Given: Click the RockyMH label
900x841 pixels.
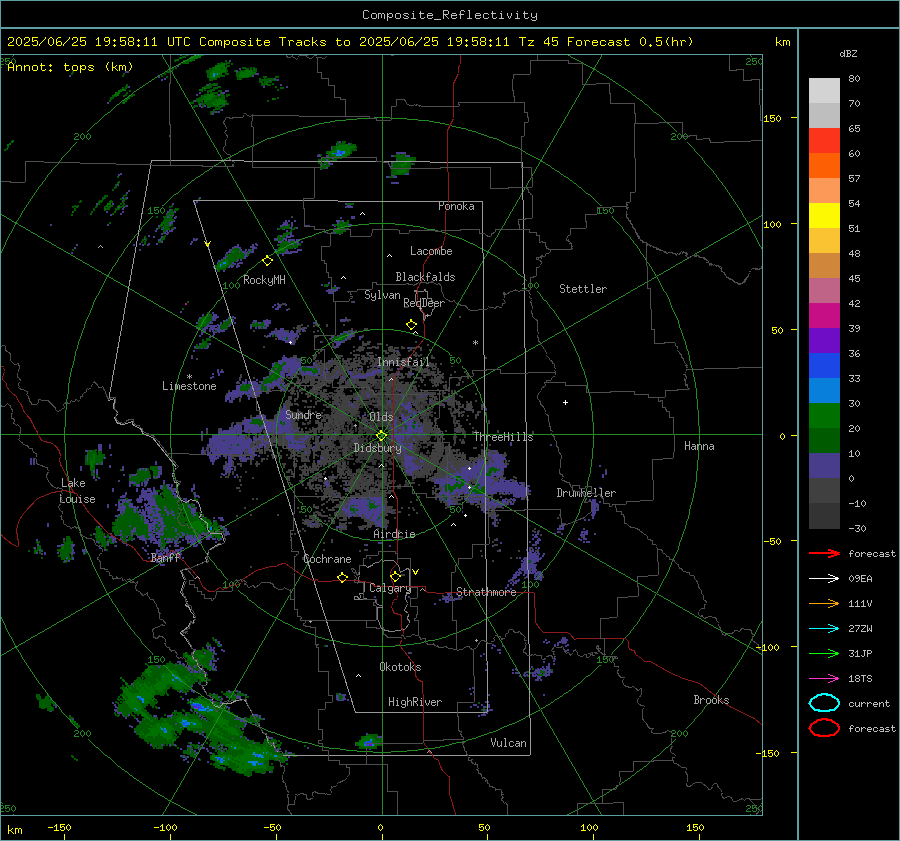Looking at the screenshot, I should point(264,280).
